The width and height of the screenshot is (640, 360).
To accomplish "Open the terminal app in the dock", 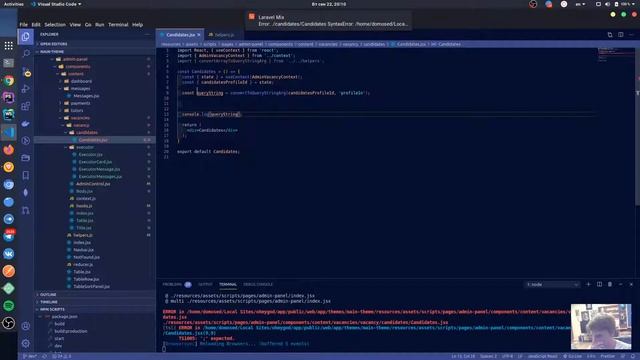I will click(x=9, y=63).
